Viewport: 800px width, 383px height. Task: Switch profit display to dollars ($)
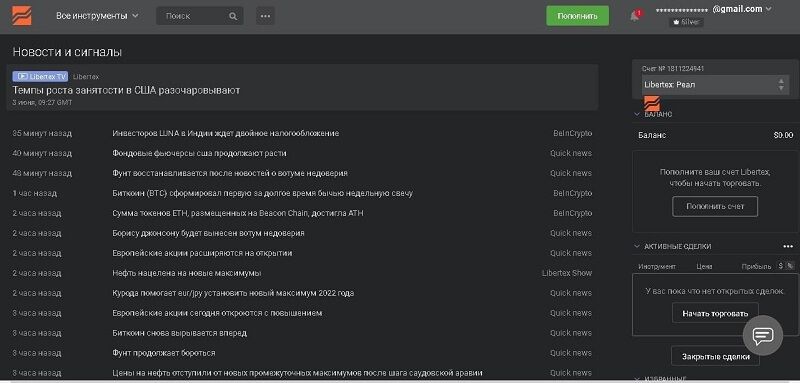pyautogui.click(x=781, y=266)
